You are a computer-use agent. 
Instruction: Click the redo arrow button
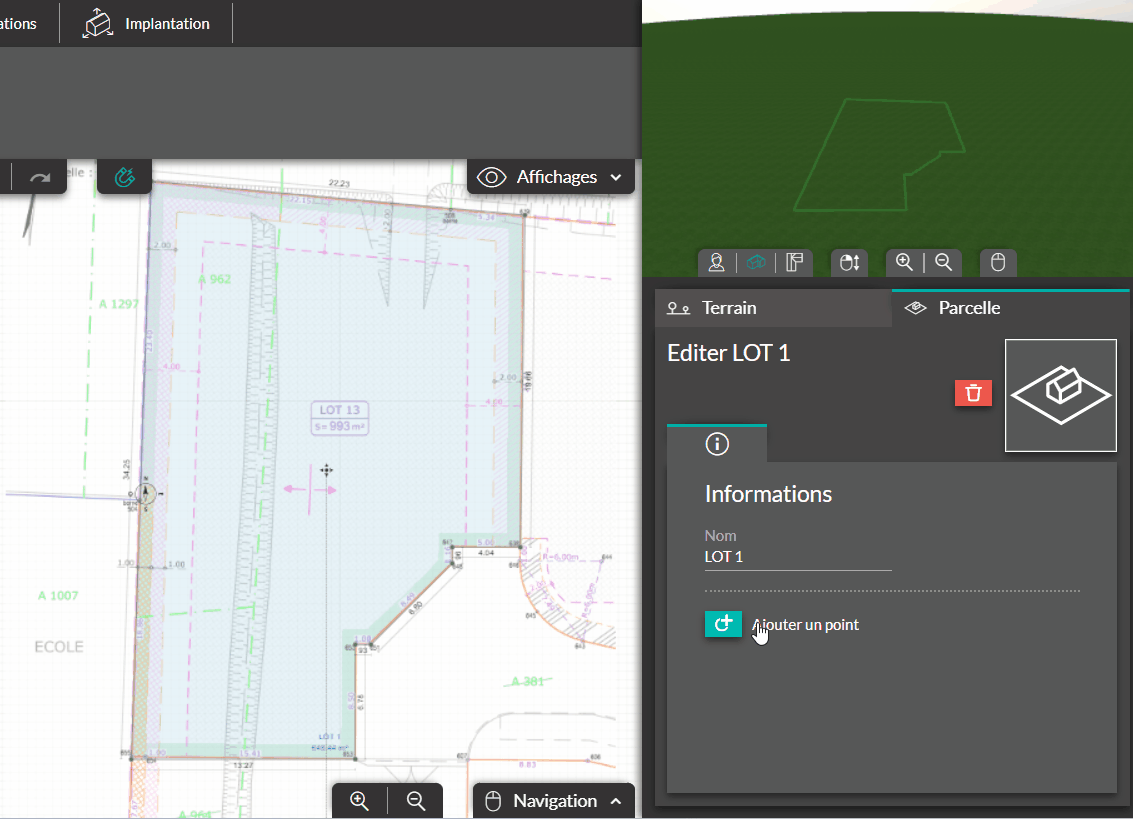tap(40, 178)
